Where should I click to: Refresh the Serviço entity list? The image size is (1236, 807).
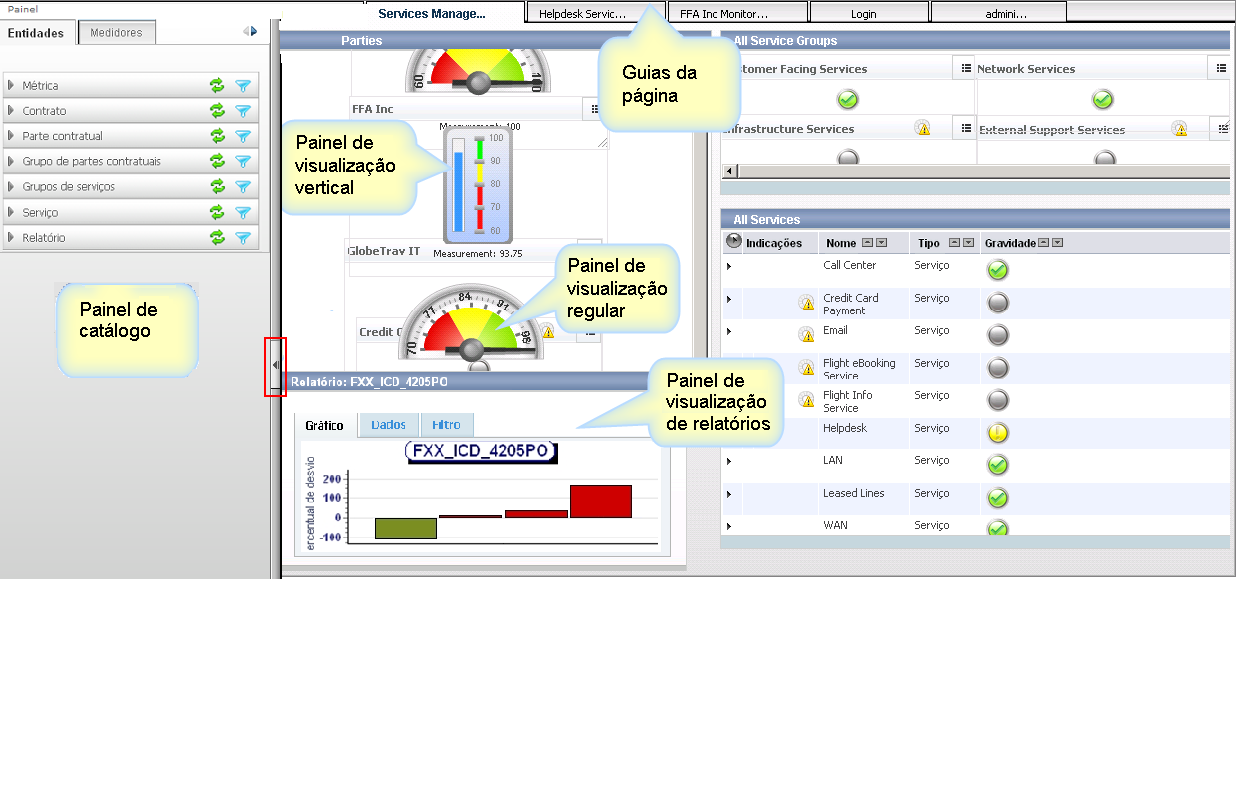tap(217, 212)
